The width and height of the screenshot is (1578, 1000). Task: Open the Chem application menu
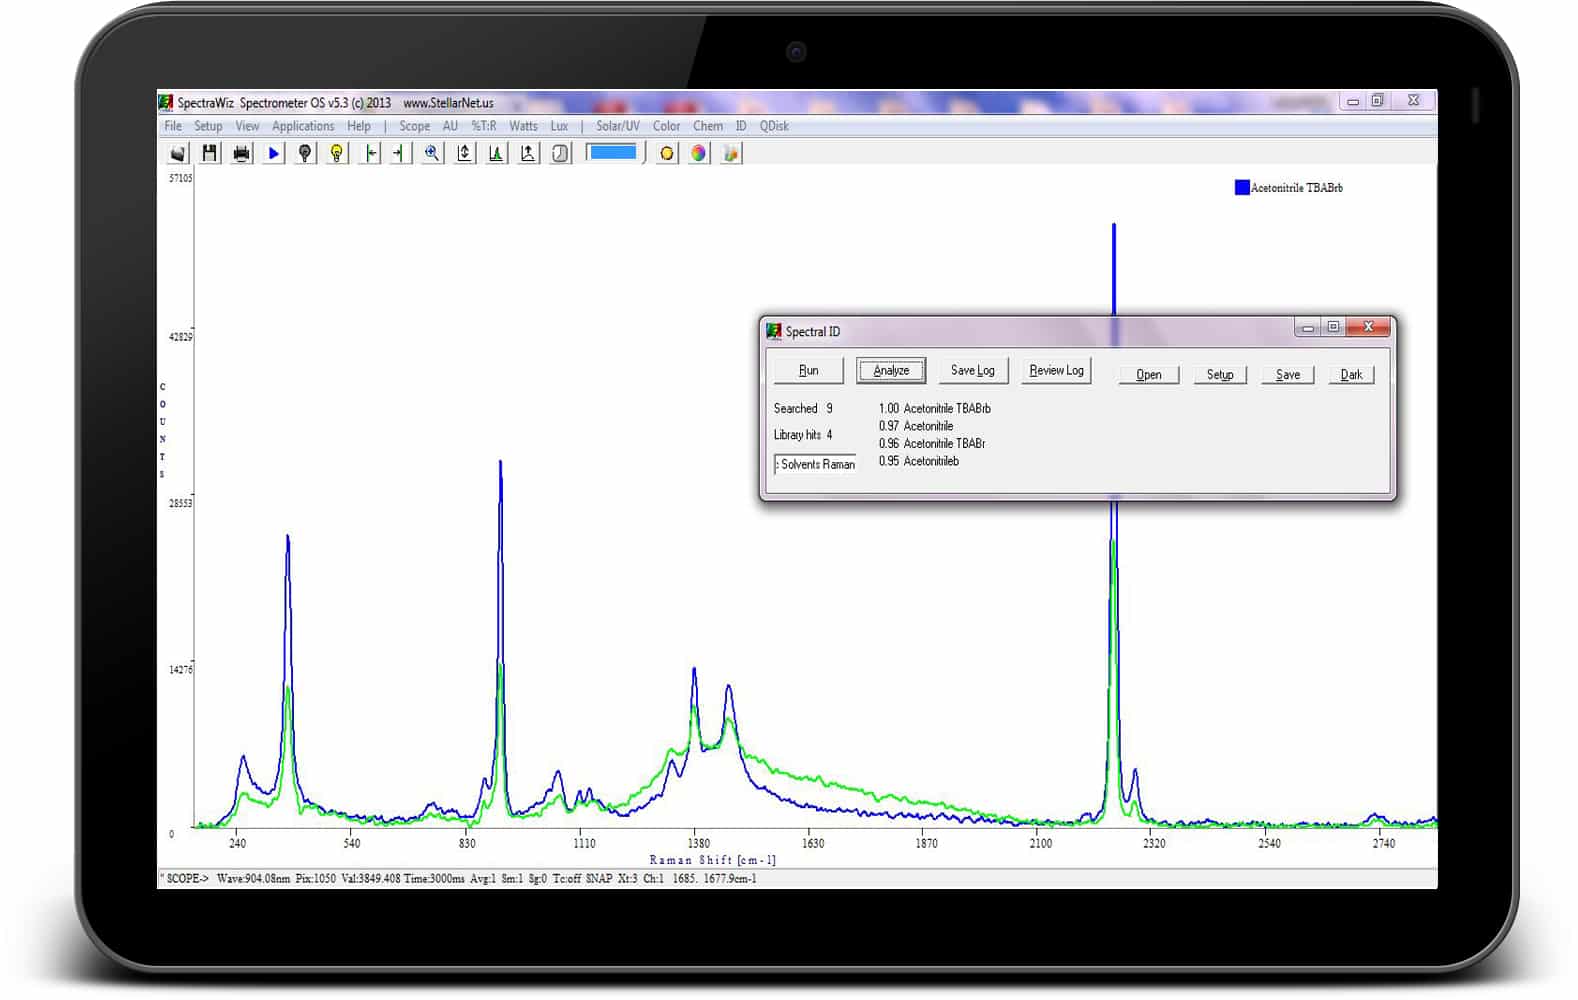point(708,126)
